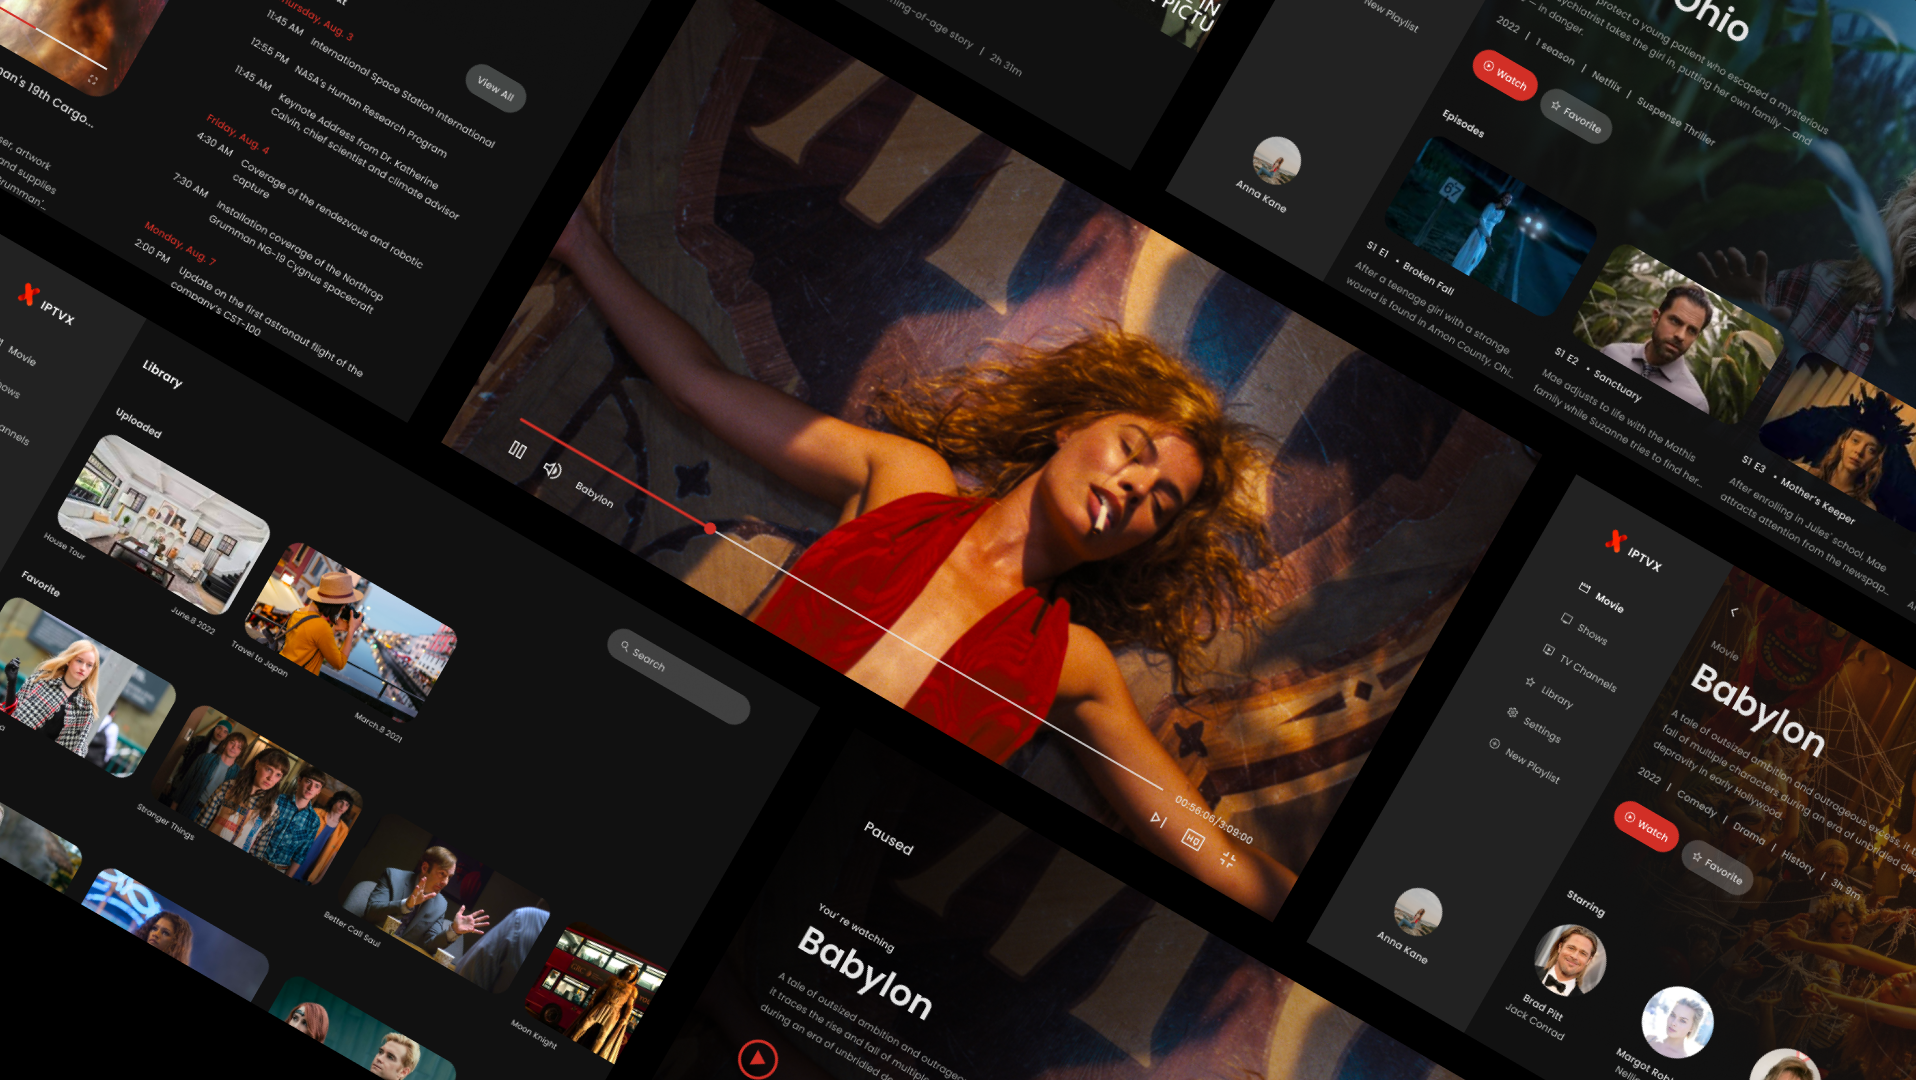This screenshot has height=1080, width=1916.
Task: Click the red Watch button for Babylon
Action: (1645, 827)
